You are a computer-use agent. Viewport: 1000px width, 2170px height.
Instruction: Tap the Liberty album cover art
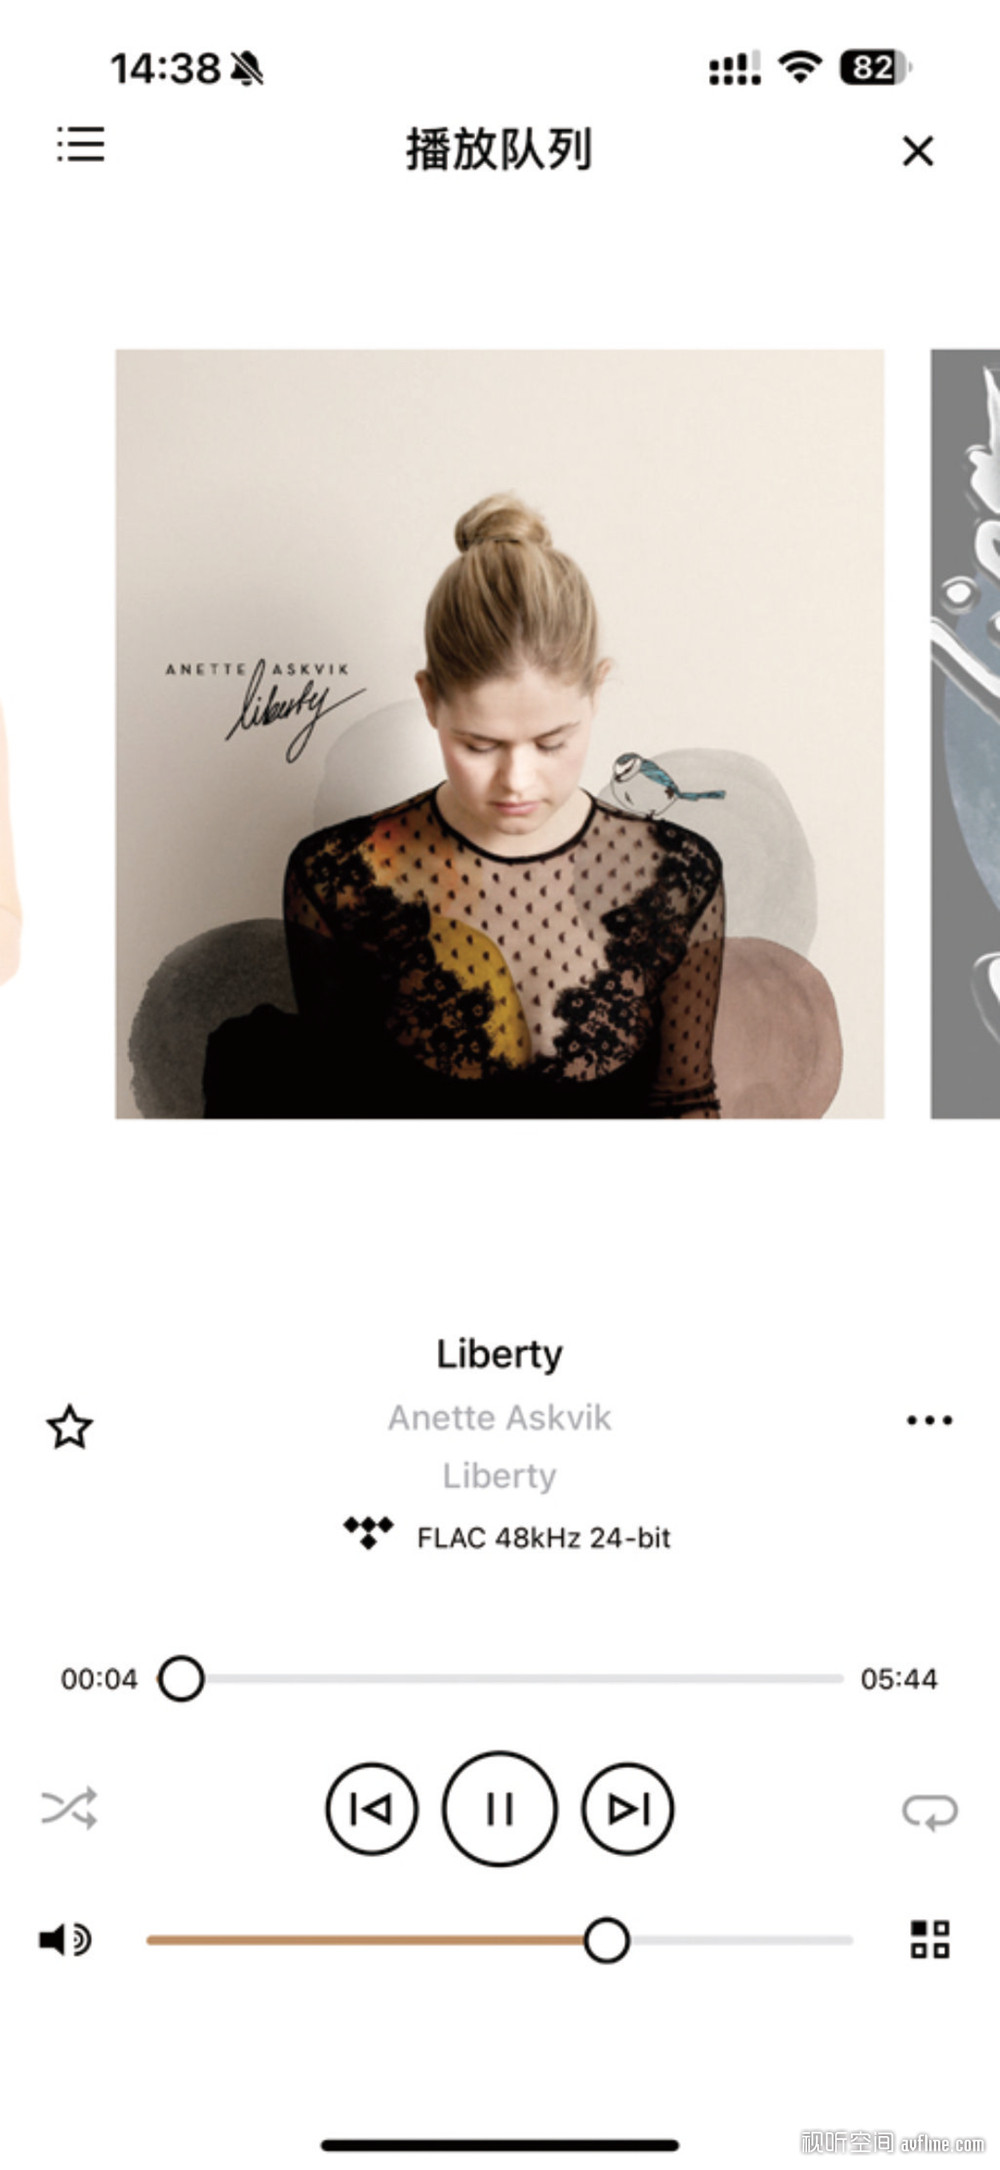(500, 733)
